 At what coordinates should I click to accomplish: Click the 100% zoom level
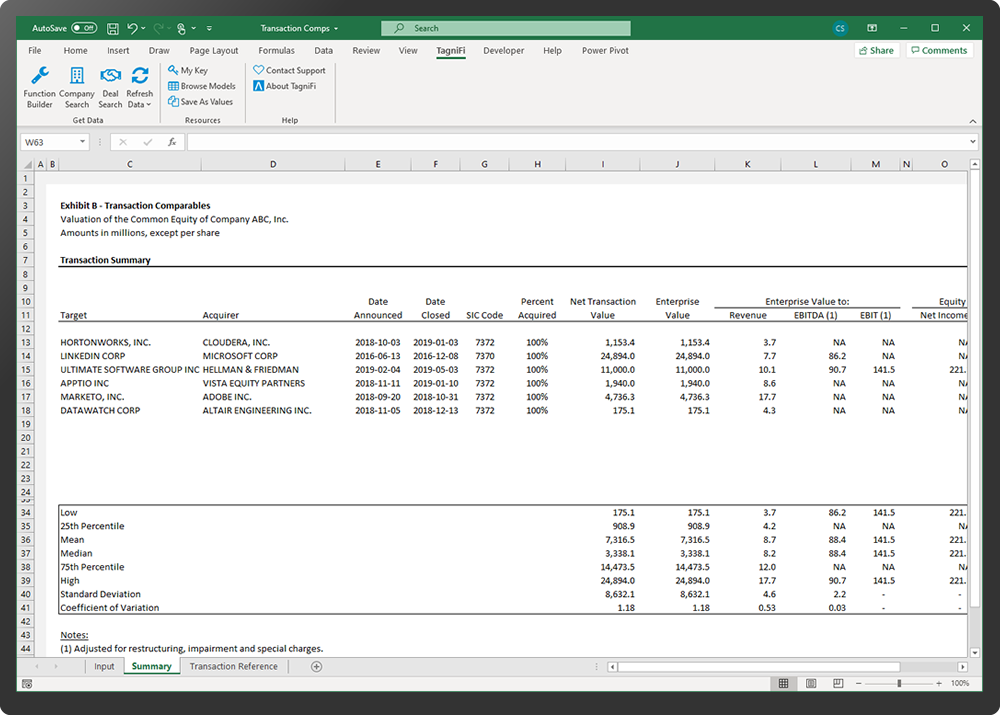pos(960,683)
